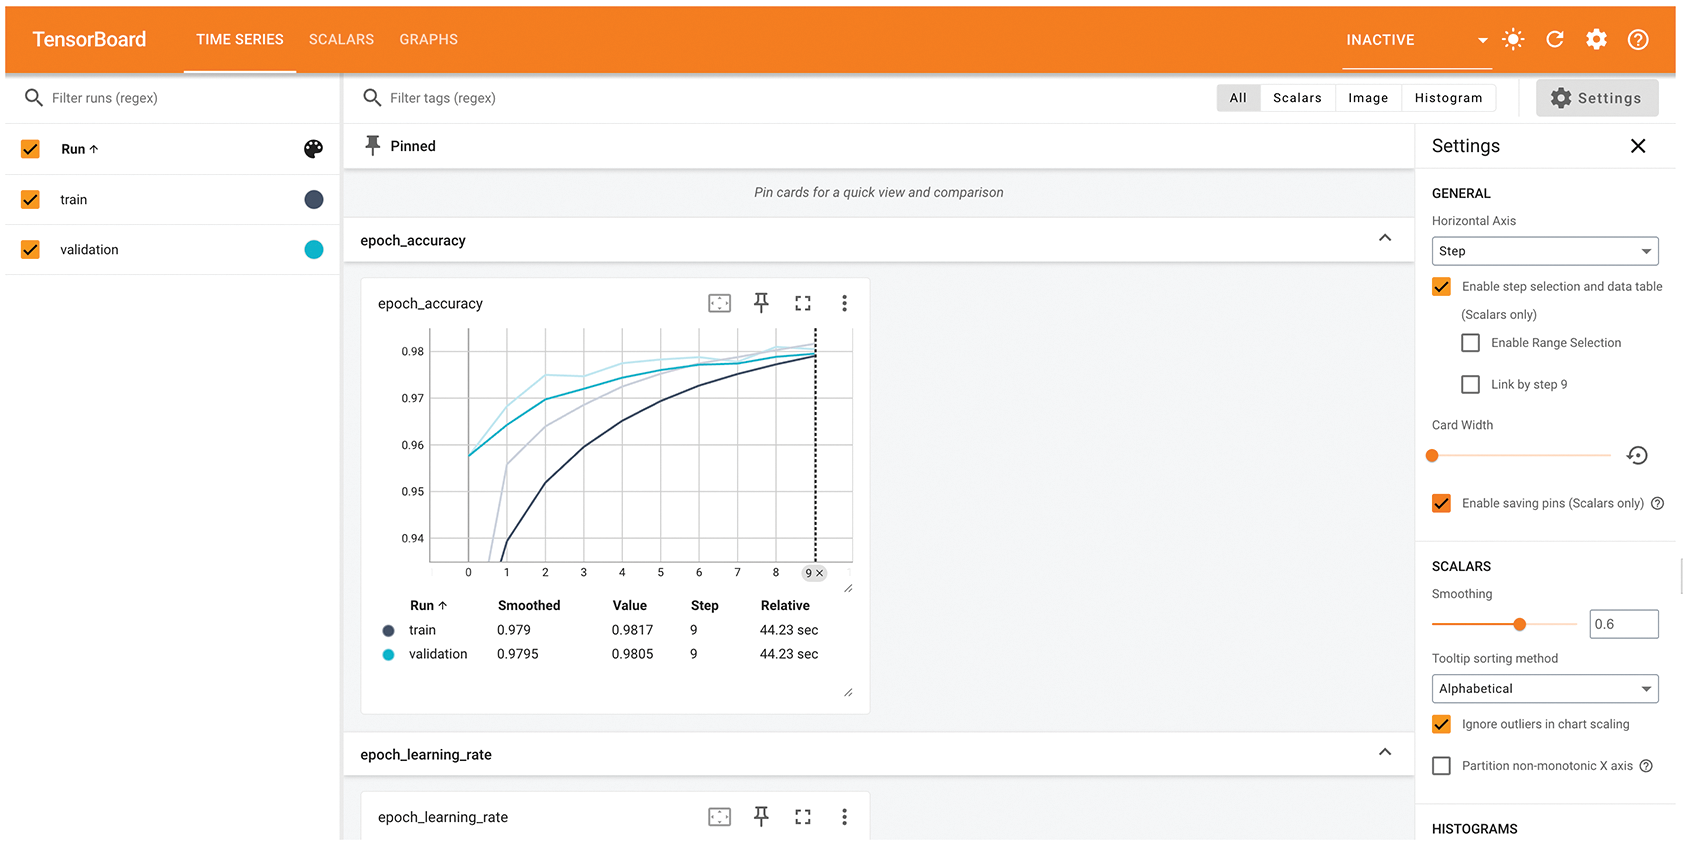Open epoch_accuracy chart in full screen
Image resolution: width=1683 pixels, height=845 pixels.
(x=803, y=303)
